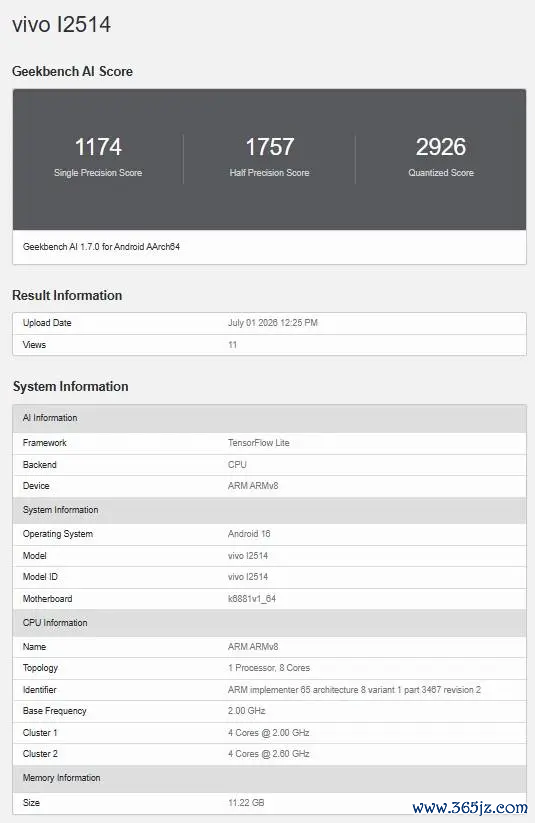Click the Operating System Android 16 value
Image resolution: width=535 pixels, height=823 pixels.
pos(249,534)
